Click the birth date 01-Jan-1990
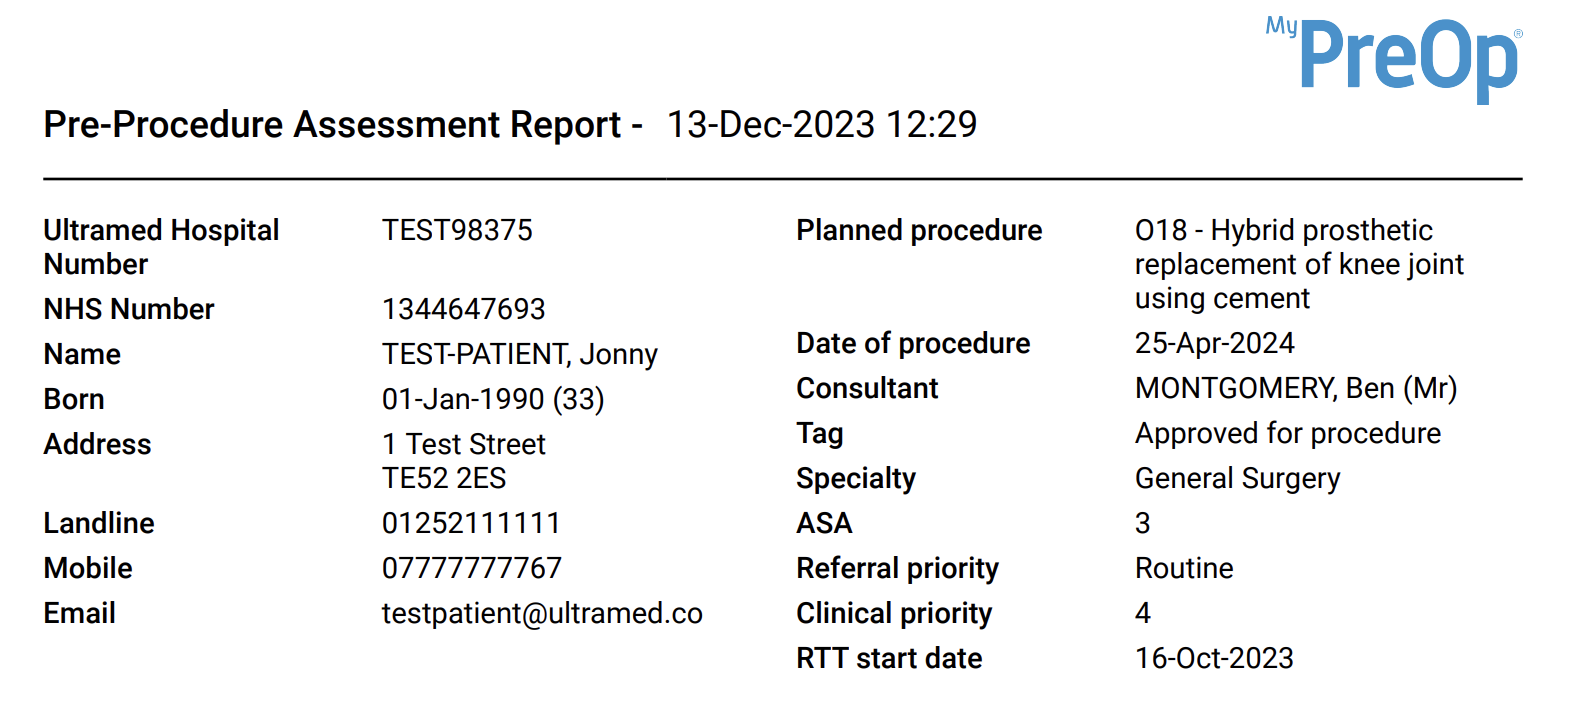 [463, 399]
